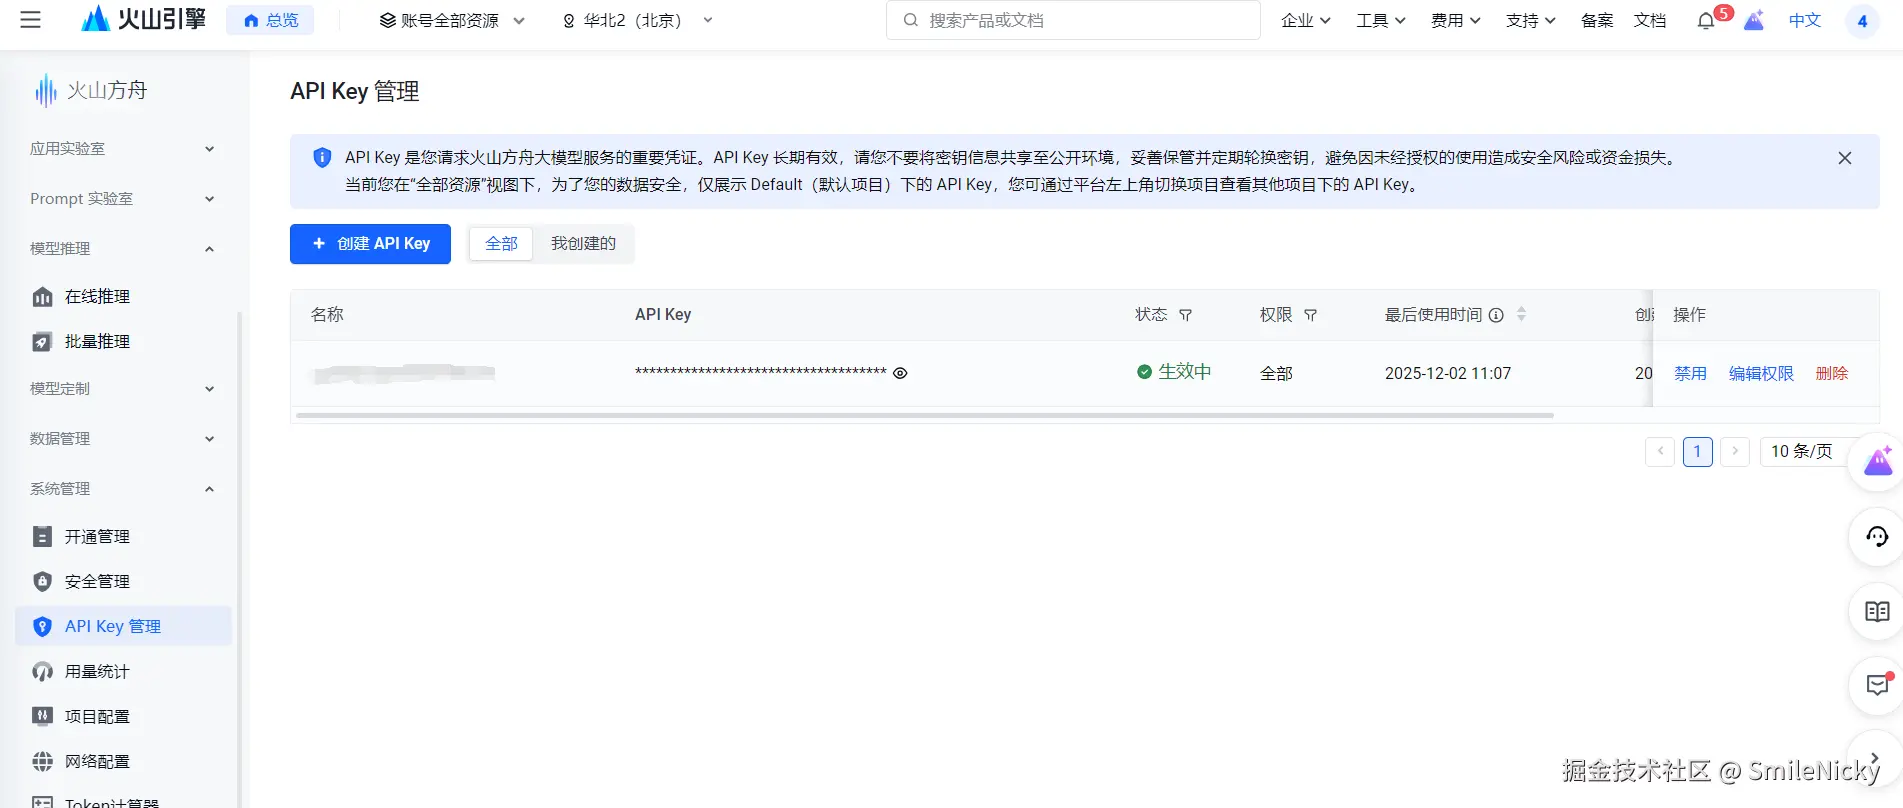The width and height of the screenshot is (1903, 808).
Task: Focus the 搜索产品或文档 search field
Action: click(1073, 20)
